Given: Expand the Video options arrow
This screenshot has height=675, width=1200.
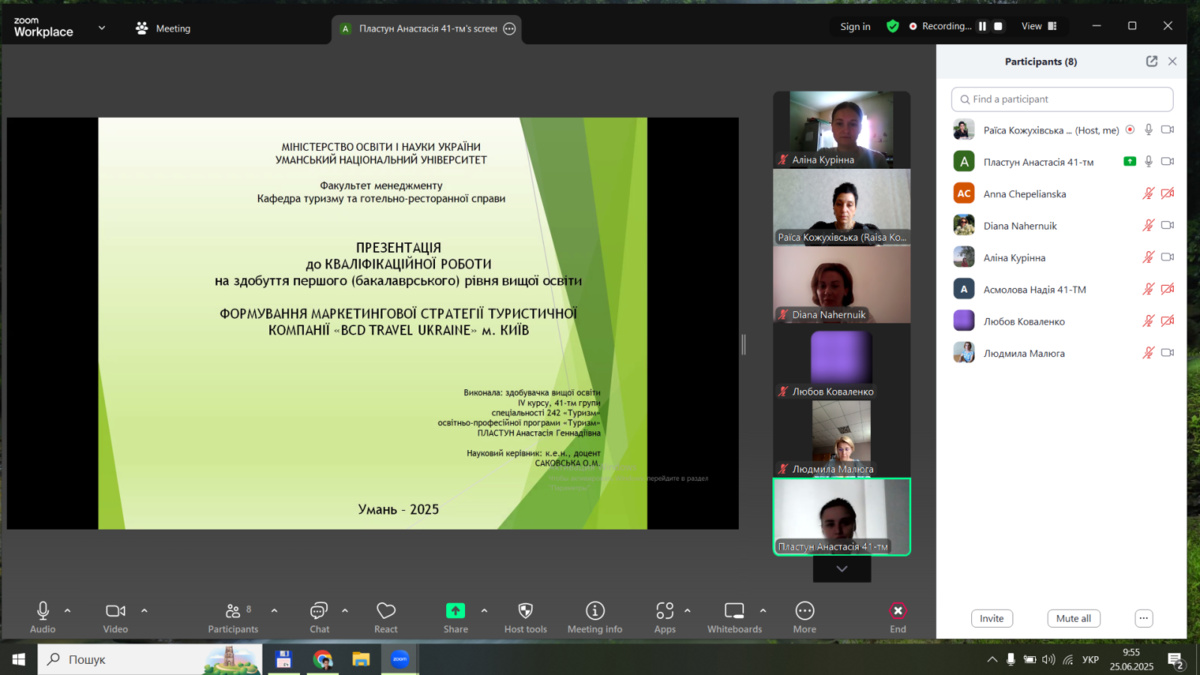Looking at the screenshot, I should [x=144, y=610].
